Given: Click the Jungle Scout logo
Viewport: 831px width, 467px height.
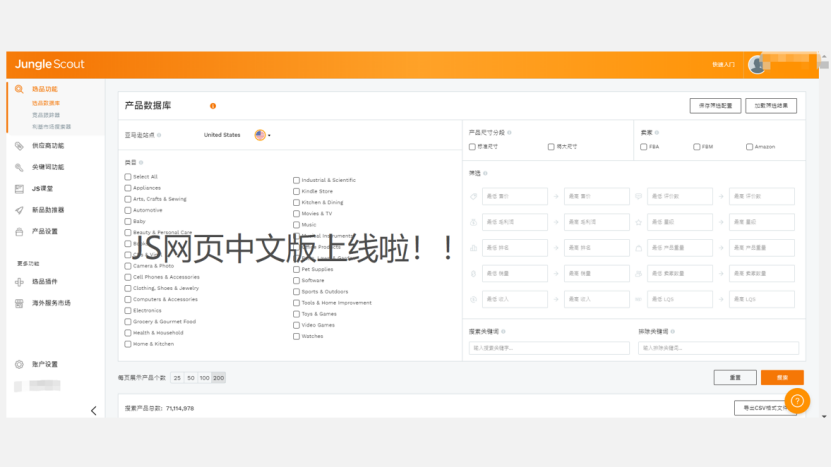Looking at the screenshot, I should (49, 64).
